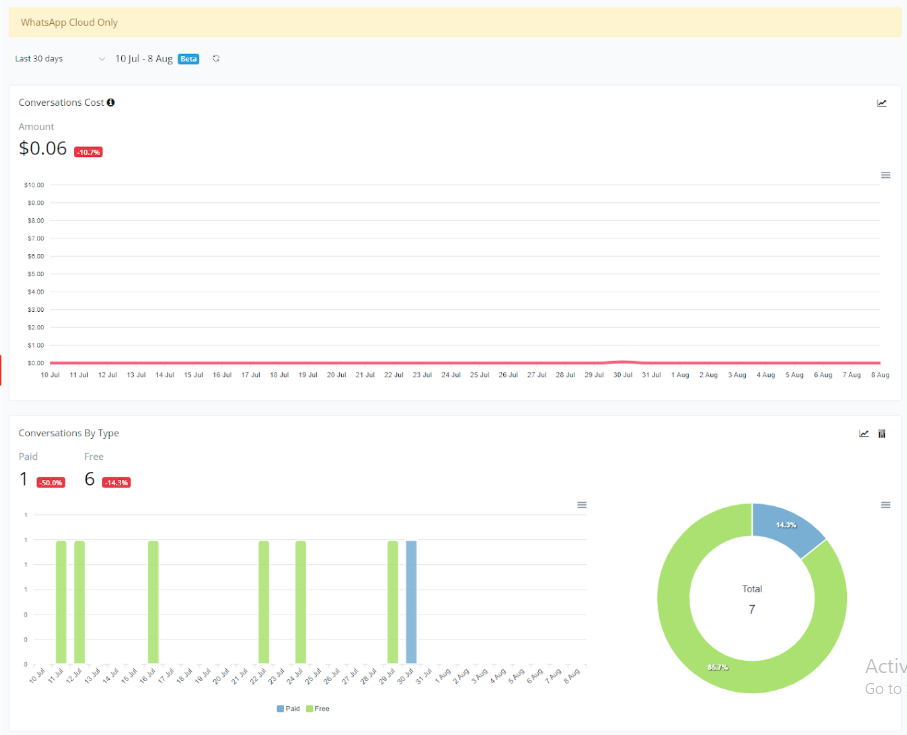Viewport: 907px width, 735px height.
Task: Click the refresh icon beside the date range
Action: point(216,59)
